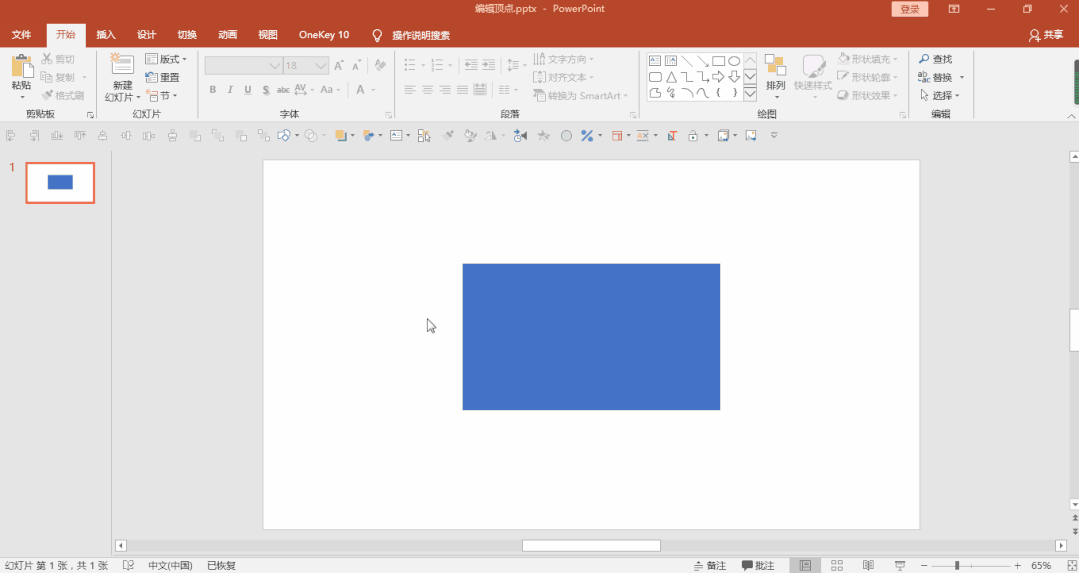Screen dimensions: 1079x573
Task: Click the zoom slider handle
Action: (x=957, y=565)
